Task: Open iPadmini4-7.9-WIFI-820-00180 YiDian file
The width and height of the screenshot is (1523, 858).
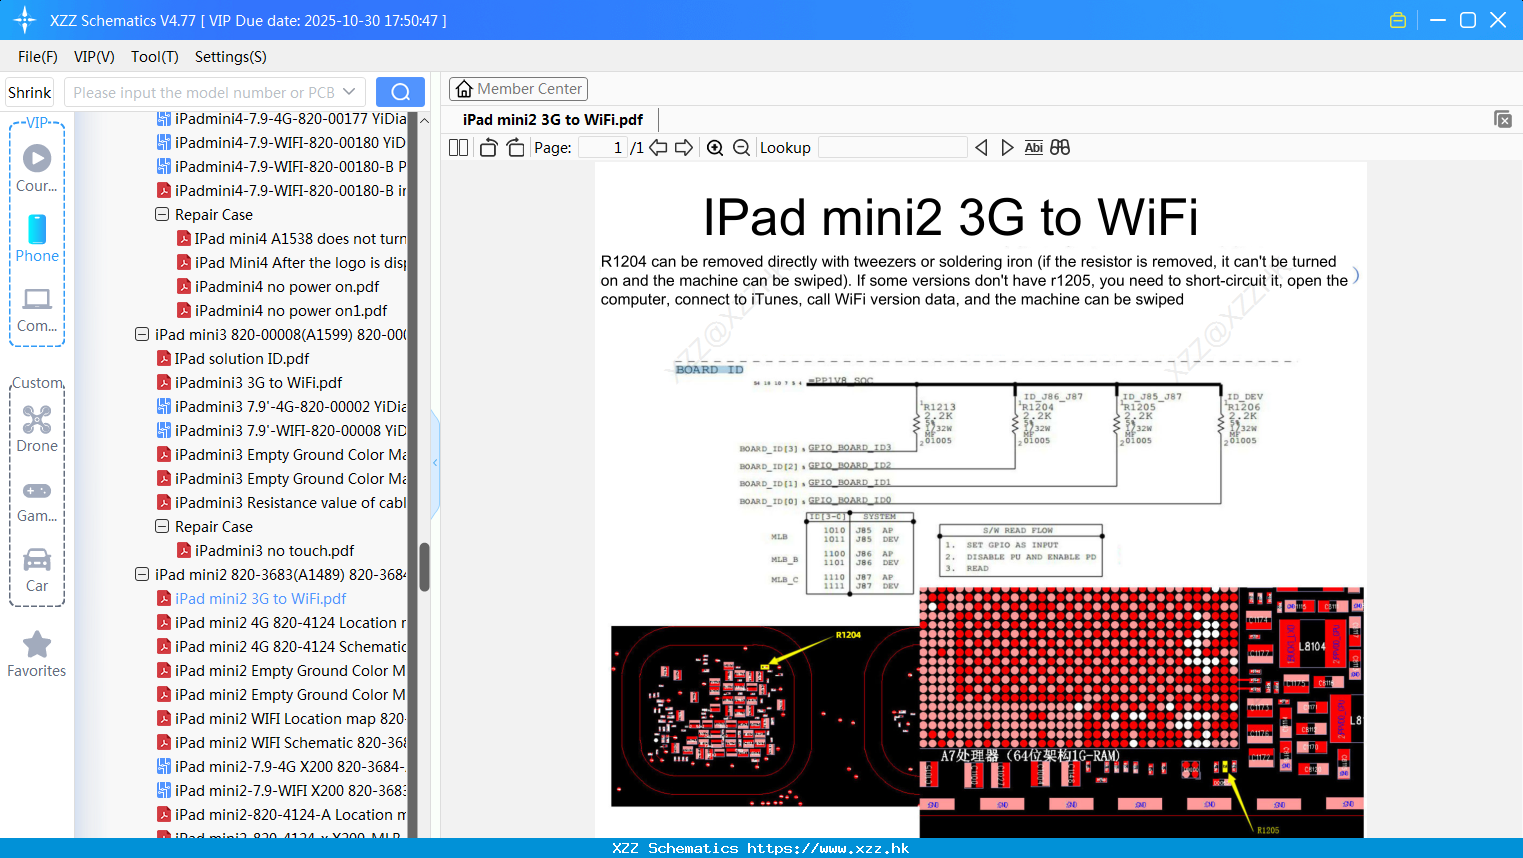Action: 290,142
